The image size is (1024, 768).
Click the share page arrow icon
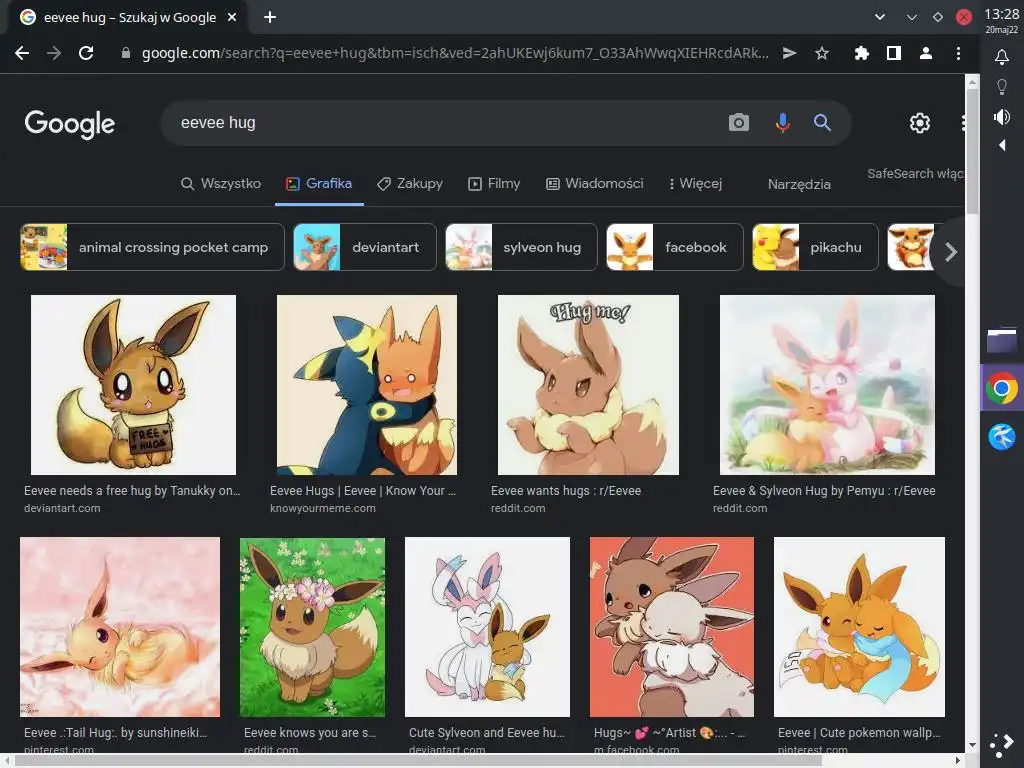[790, 53]
